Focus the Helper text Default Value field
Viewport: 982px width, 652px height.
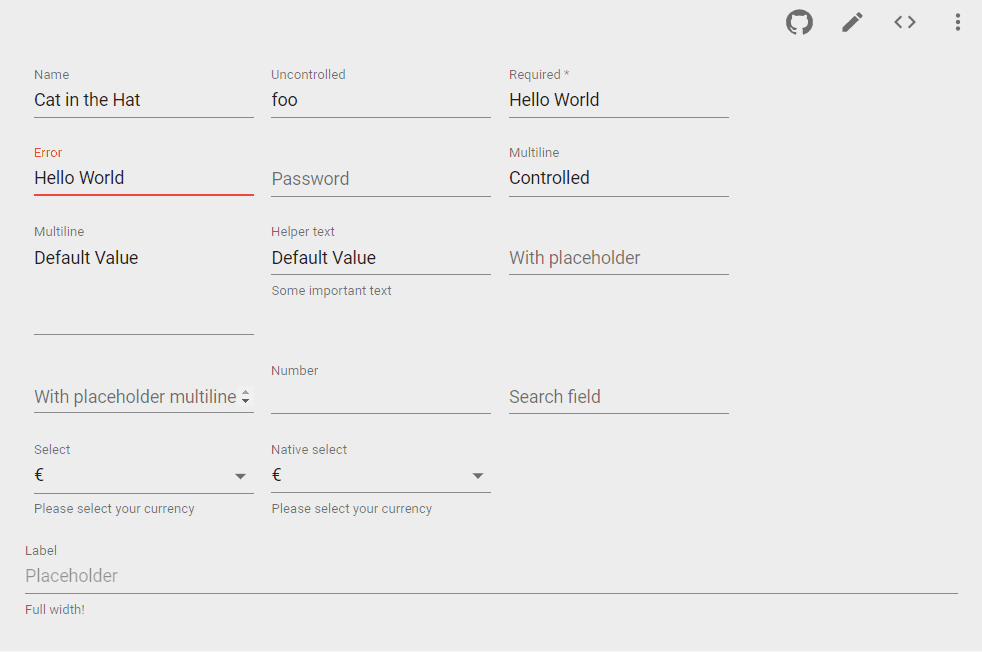[x=381, y=258]
